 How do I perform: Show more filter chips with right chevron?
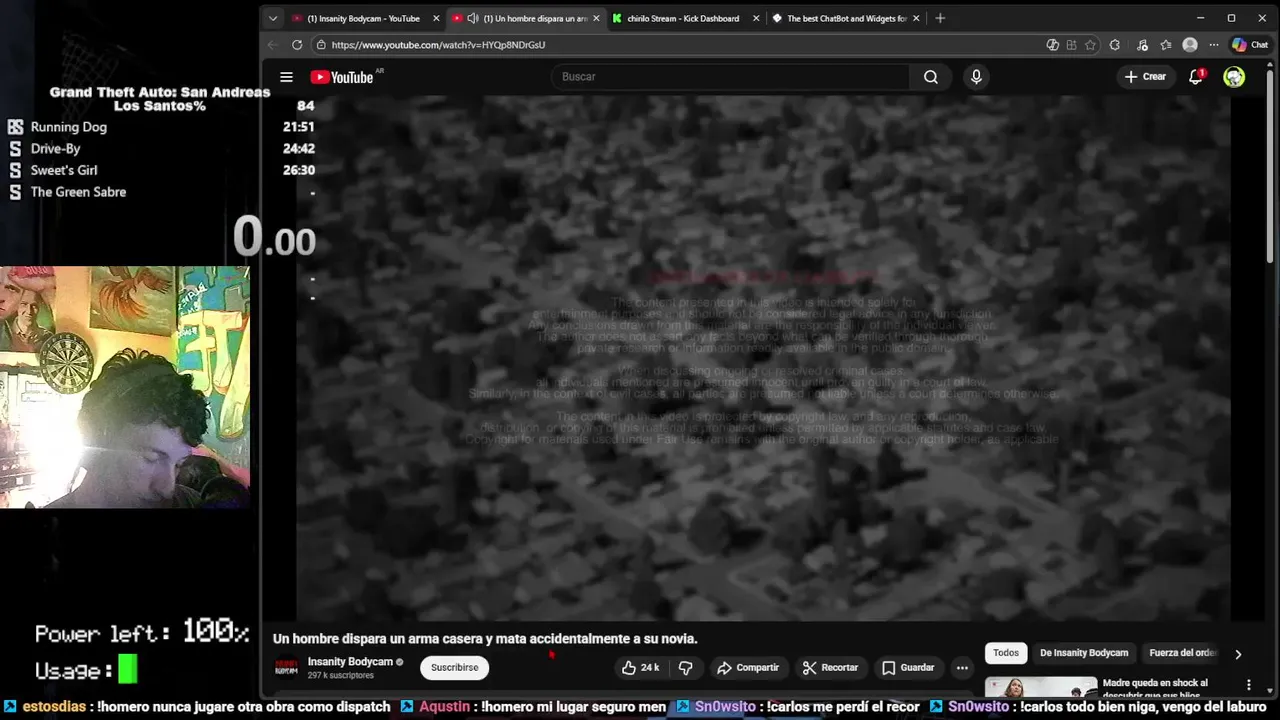click(x=1238, y=654)
